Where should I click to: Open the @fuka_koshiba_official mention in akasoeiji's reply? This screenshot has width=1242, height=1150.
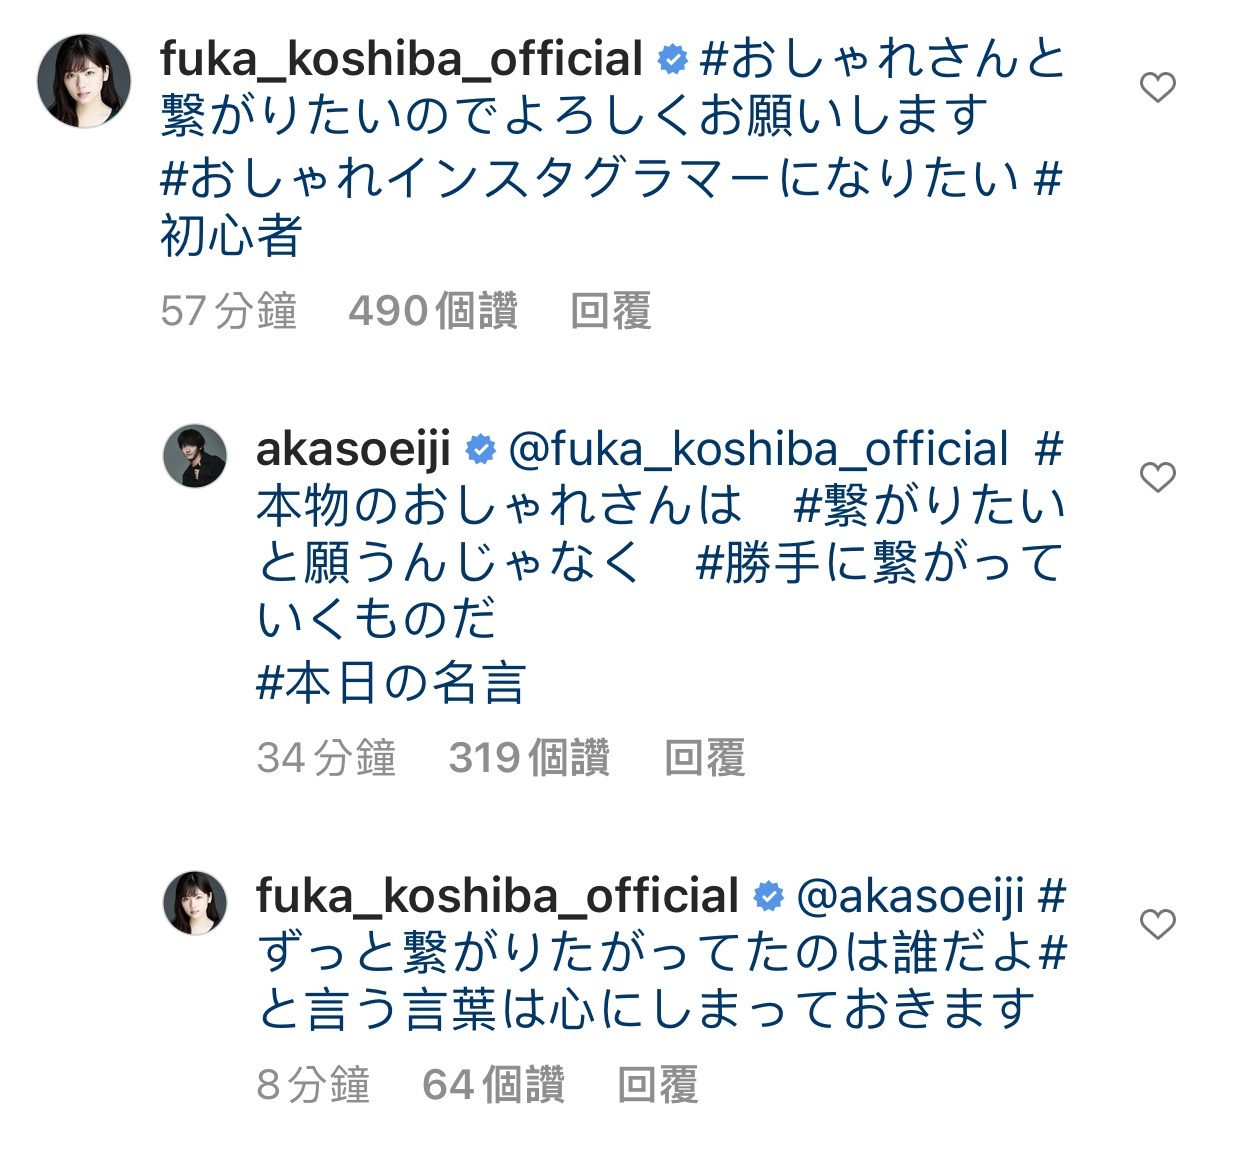[x=758, y=450]
